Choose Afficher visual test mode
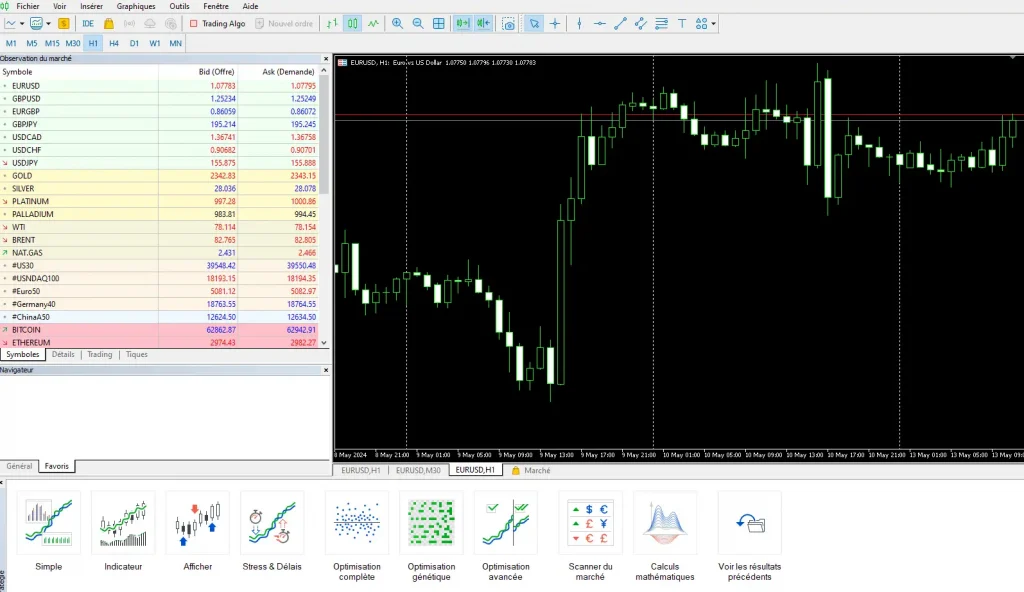1024x592 pixels. [x=197, y=533]
